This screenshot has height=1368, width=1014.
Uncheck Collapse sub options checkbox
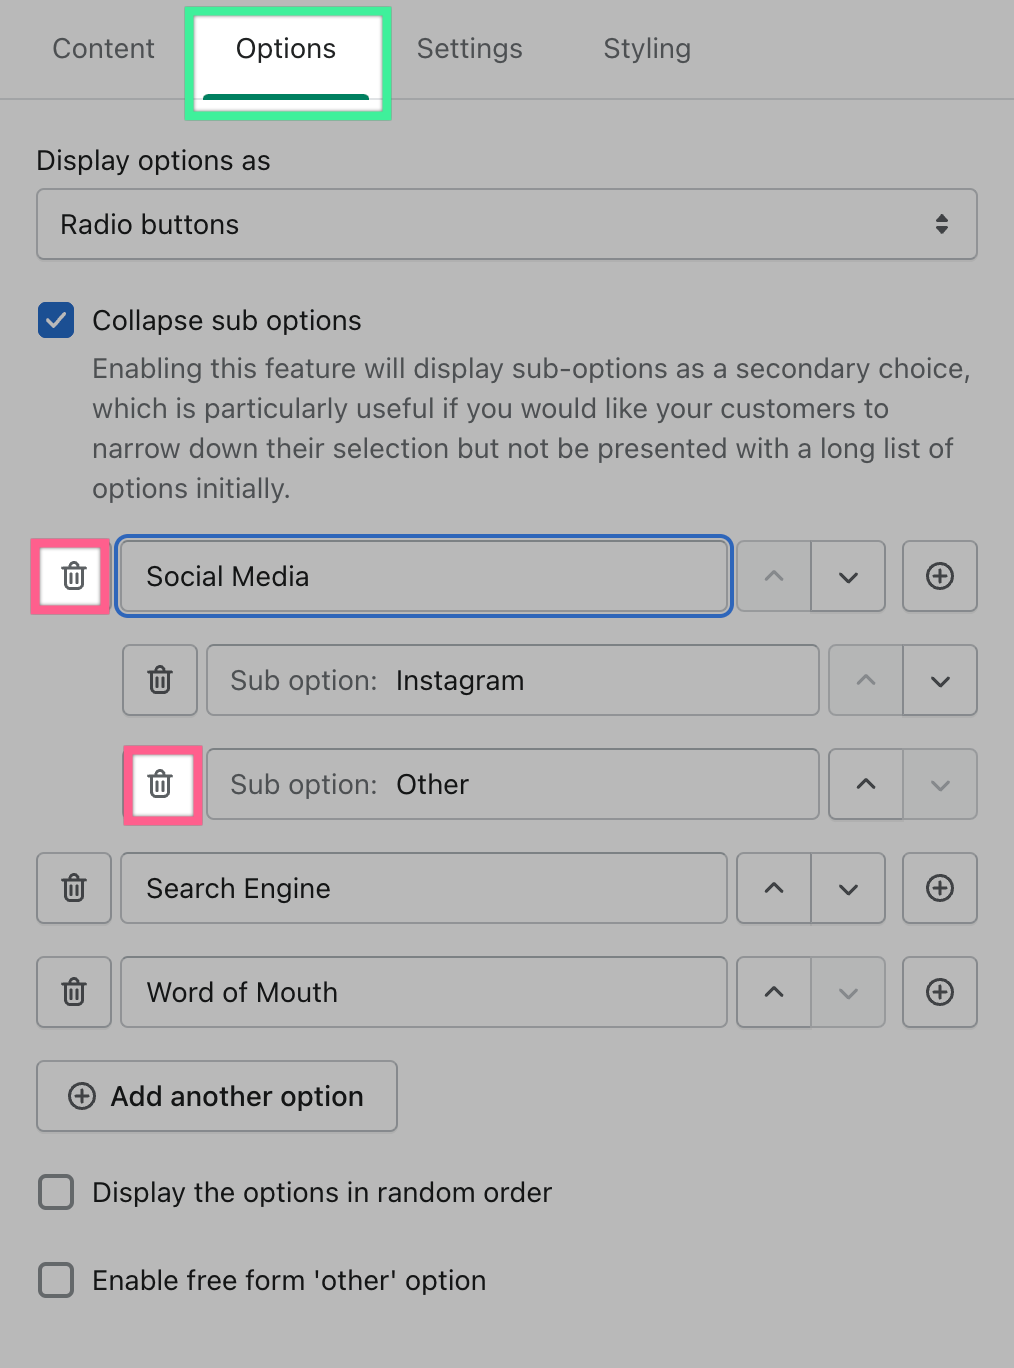(56, 320)
